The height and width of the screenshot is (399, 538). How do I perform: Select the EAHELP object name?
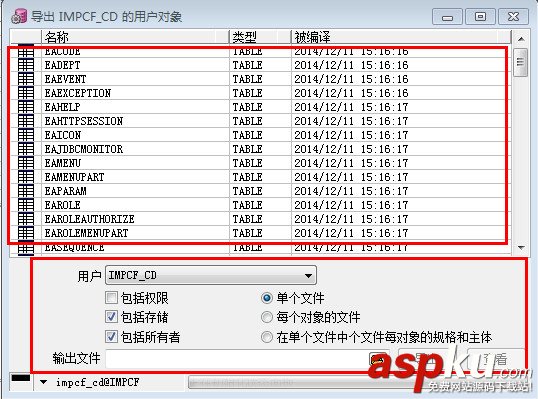[x=62, y=107]
